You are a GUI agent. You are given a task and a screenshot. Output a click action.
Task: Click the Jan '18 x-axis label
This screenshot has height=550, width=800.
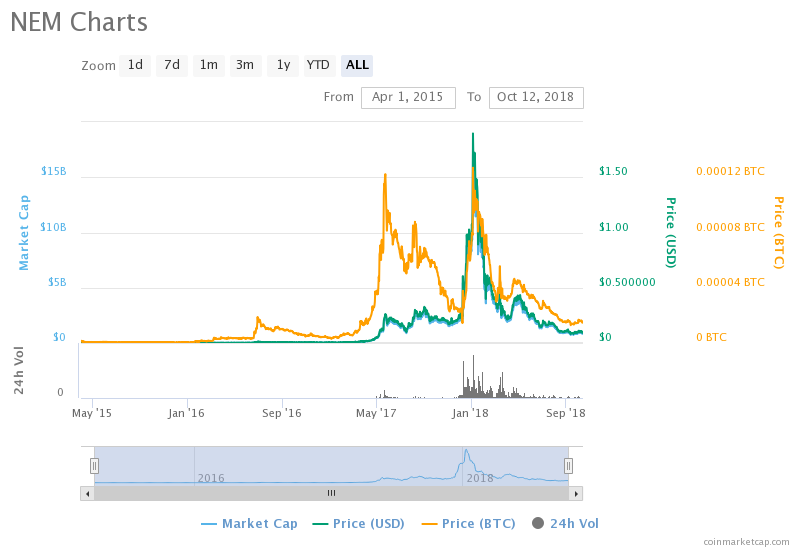[x=470, y=413]
